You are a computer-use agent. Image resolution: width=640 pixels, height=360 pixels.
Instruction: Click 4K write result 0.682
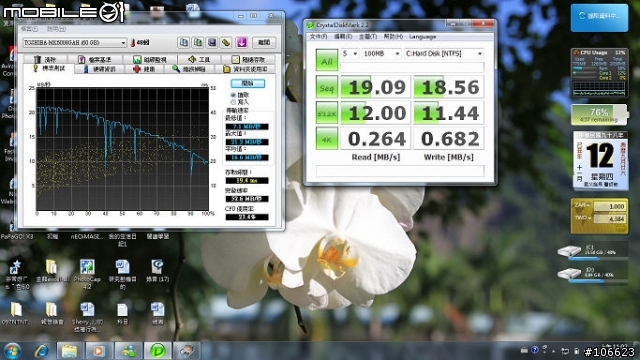click(x=449, y=139)
